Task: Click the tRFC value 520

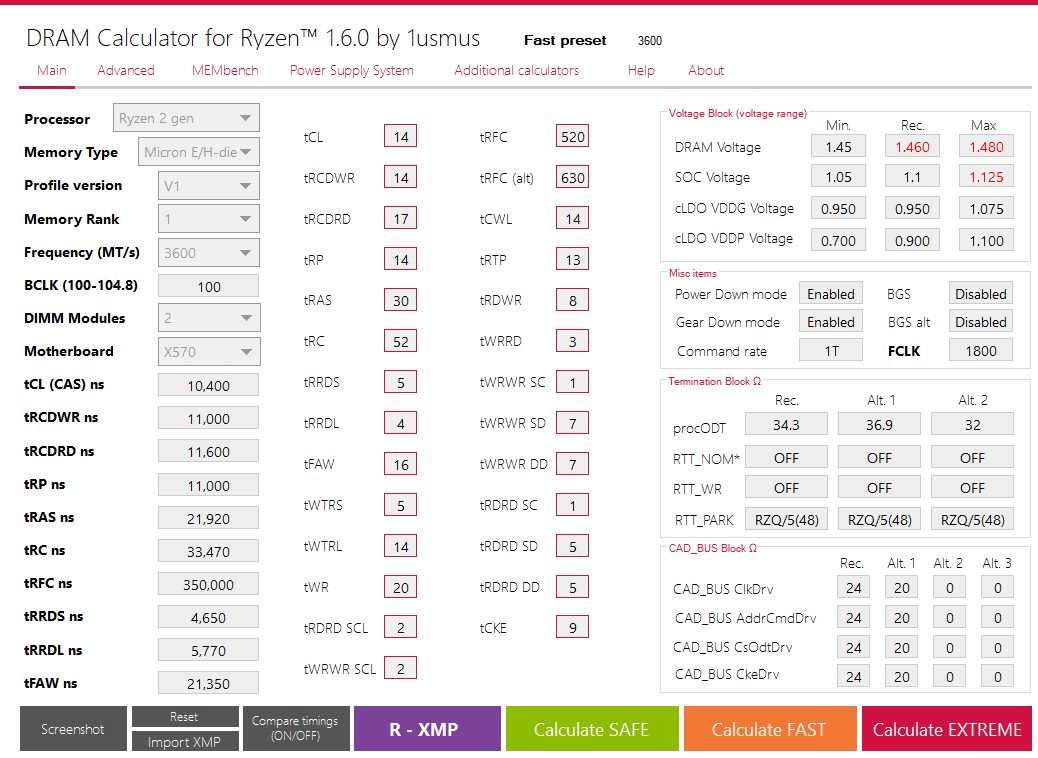Action: (573, 136)
